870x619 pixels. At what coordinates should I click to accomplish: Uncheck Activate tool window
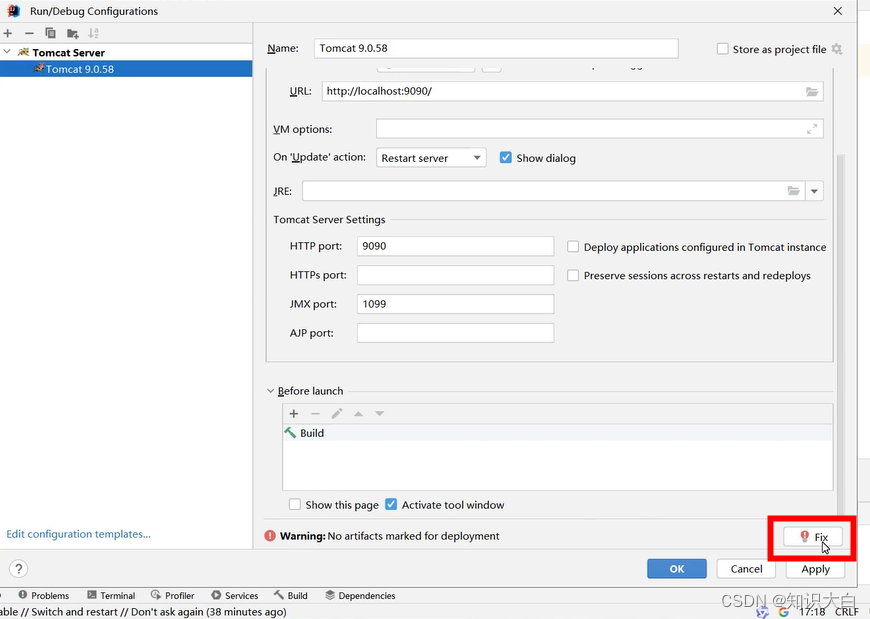(x=391, y=505)
